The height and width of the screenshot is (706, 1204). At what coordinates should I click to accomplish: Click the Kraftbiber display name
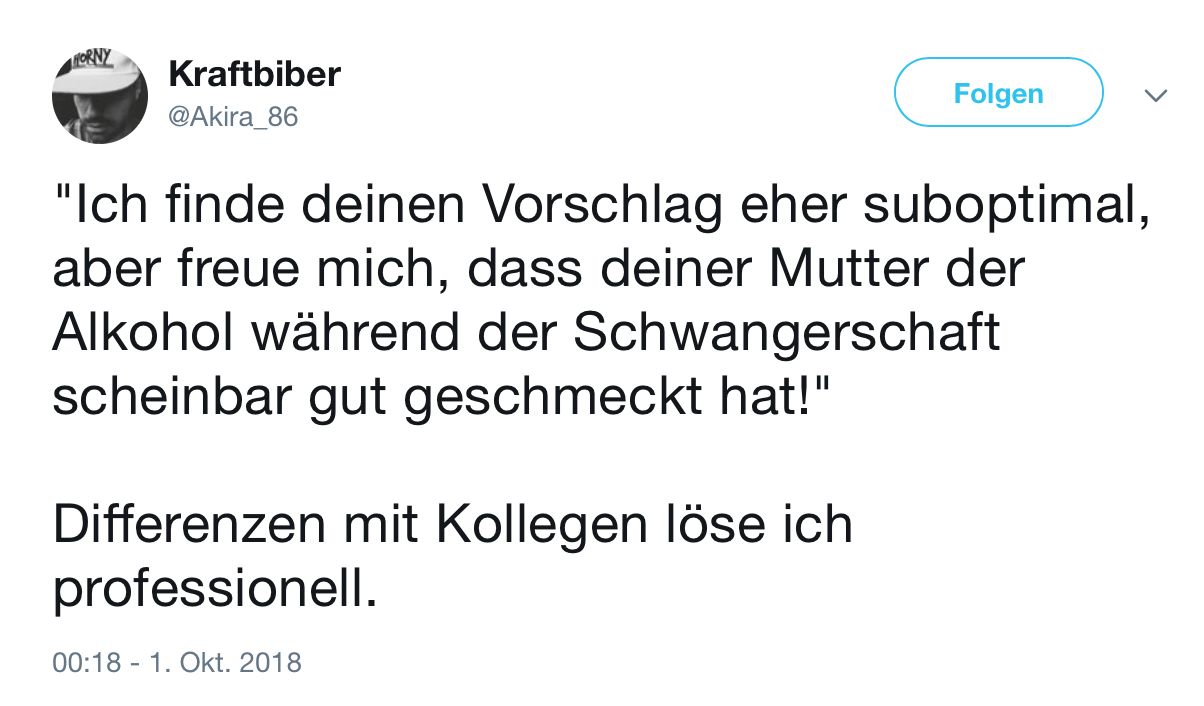click(255, 74)
